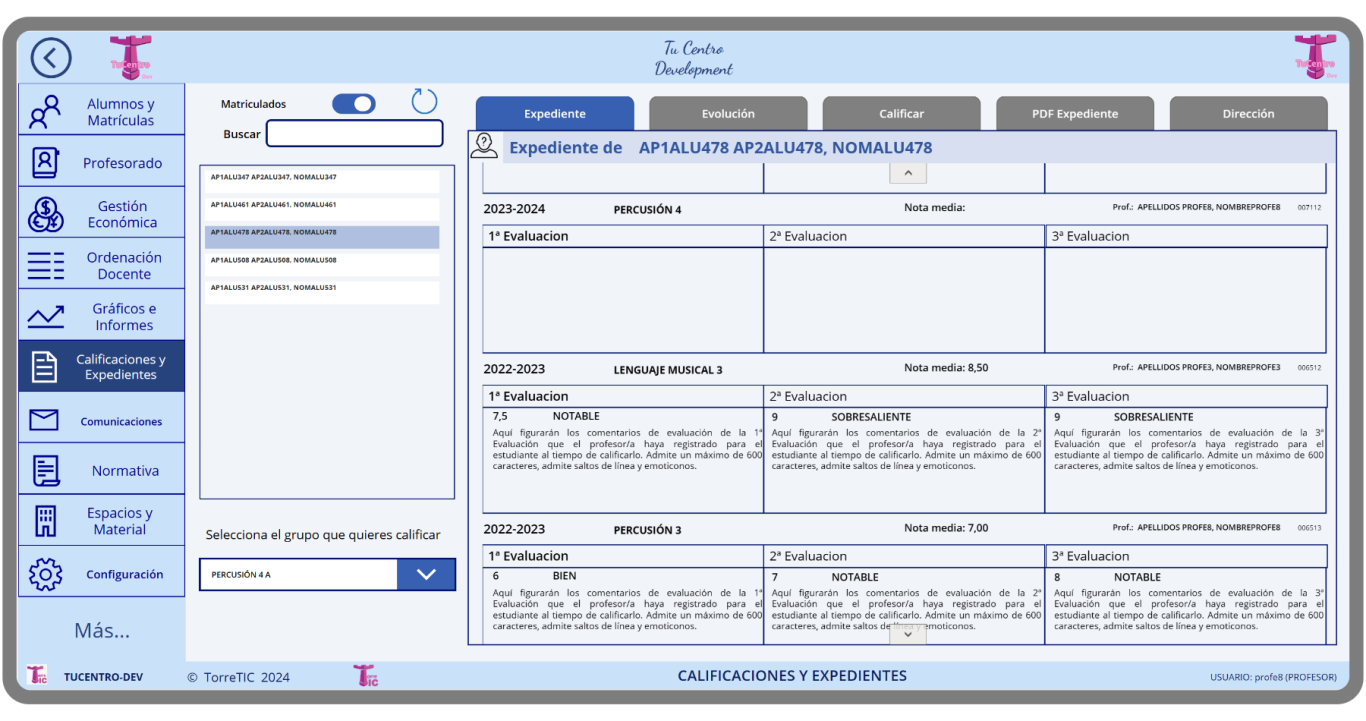1366x721 pixels.
Task: Click the small TuCentro logo in footer
Action: coord(37,676)
